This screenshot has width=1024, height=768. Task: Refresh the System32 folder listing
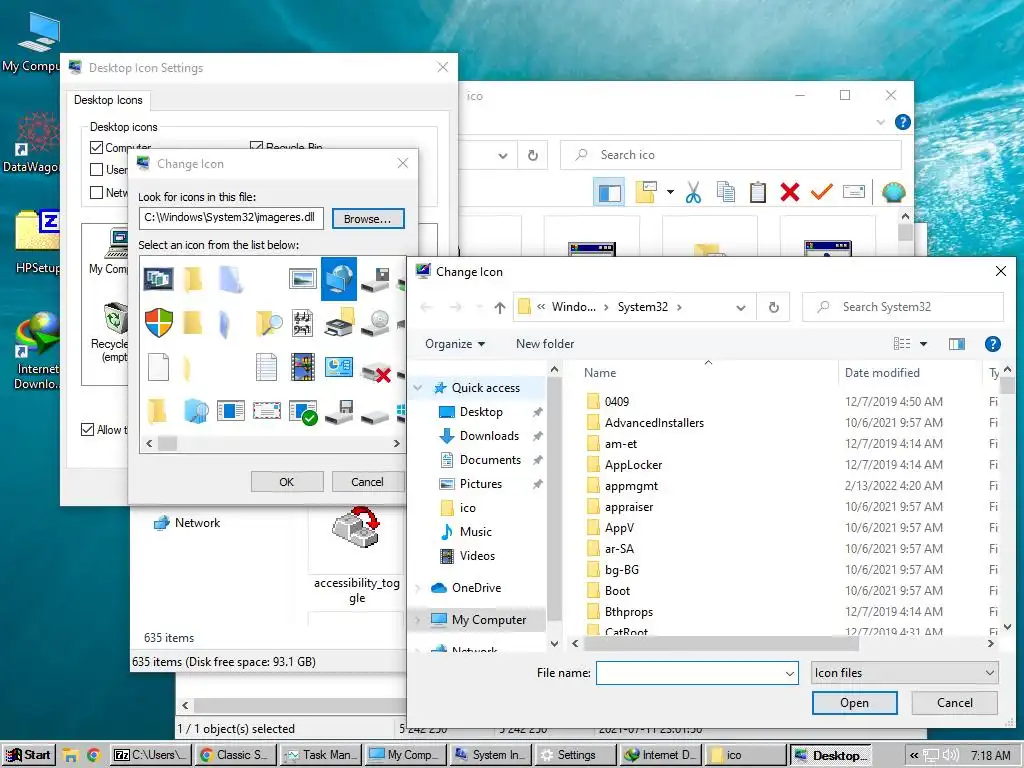click(x=773, y=307)
